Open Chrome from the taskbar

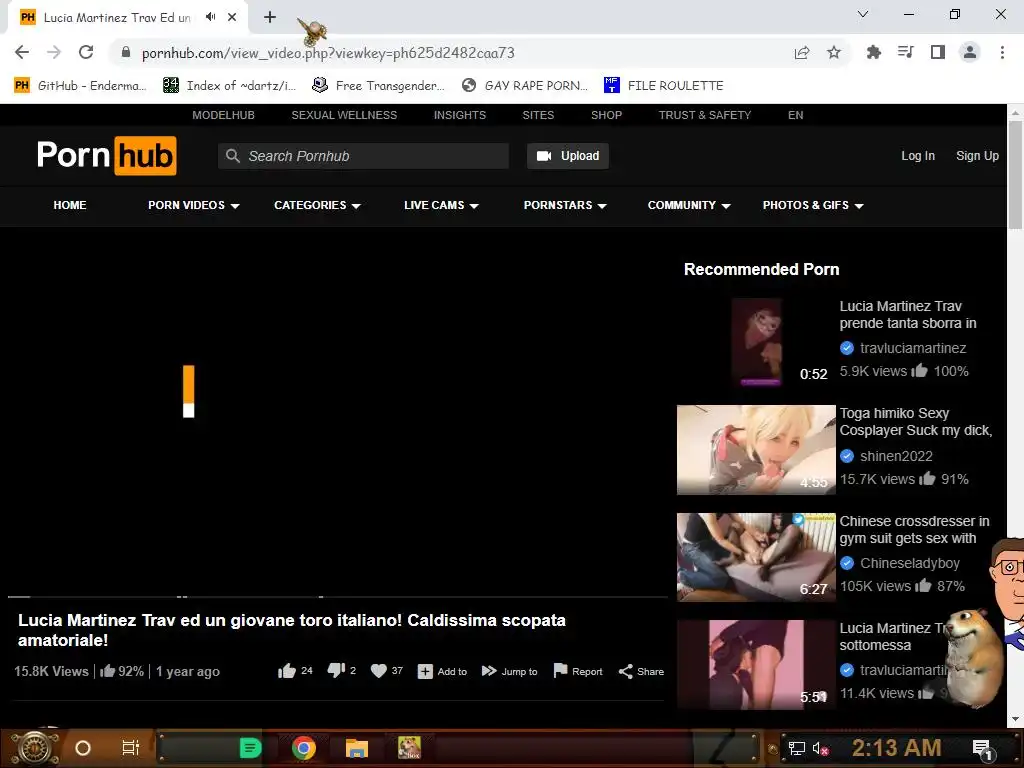(x=304, y=748)
